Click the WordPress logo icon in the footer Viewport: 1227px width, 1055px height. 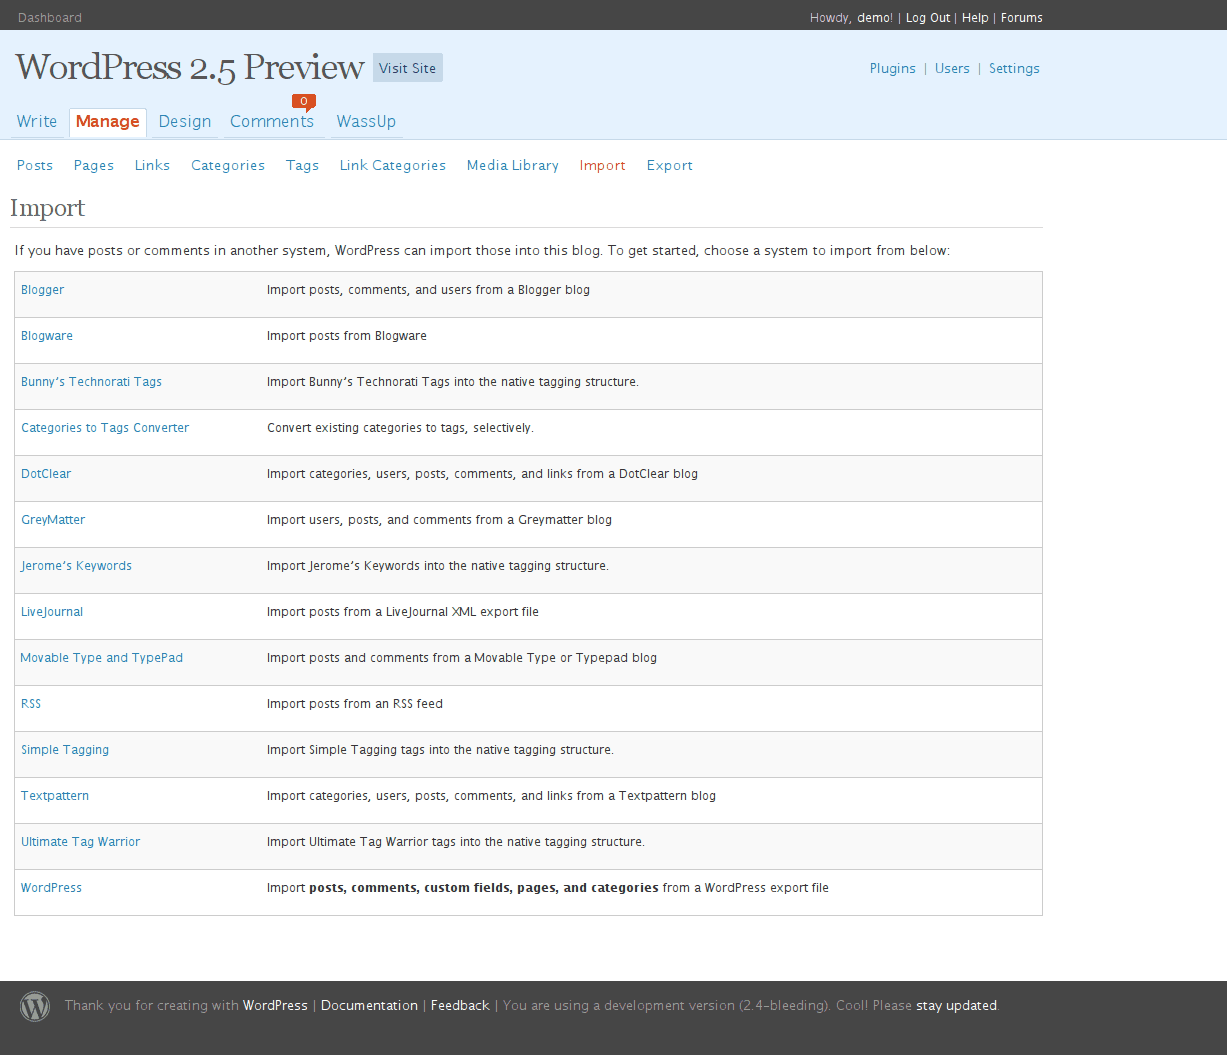pyautogui.click(x=35, y=1006)
